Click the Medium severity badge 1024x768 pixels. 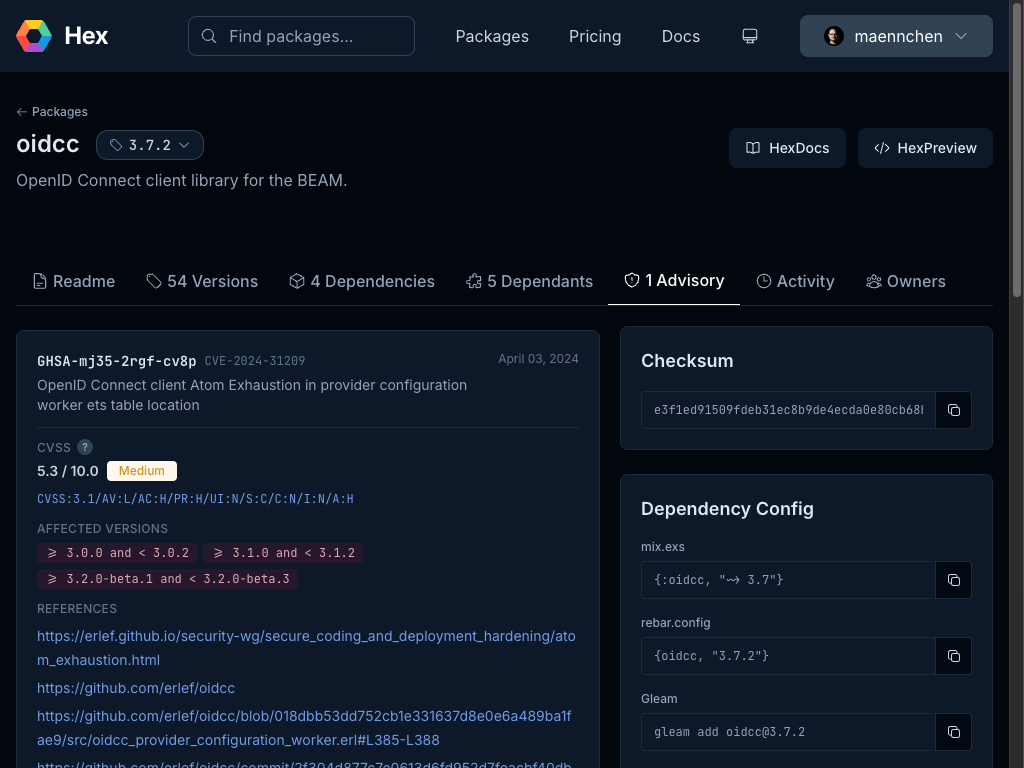point(142,471)
